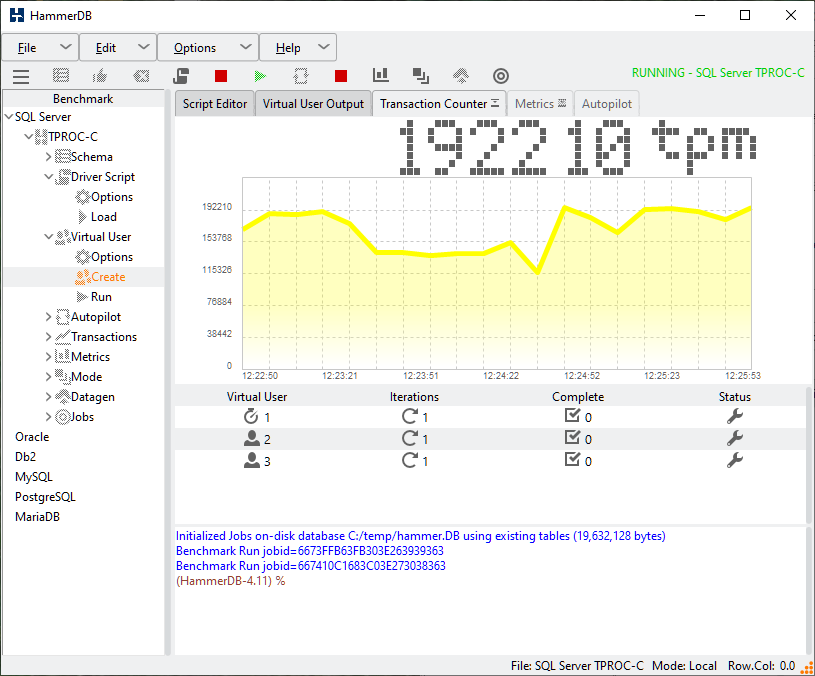Click the Metrics tree item label
The image size is (815, 676).
pyautogui.click(x=90, y=357)
